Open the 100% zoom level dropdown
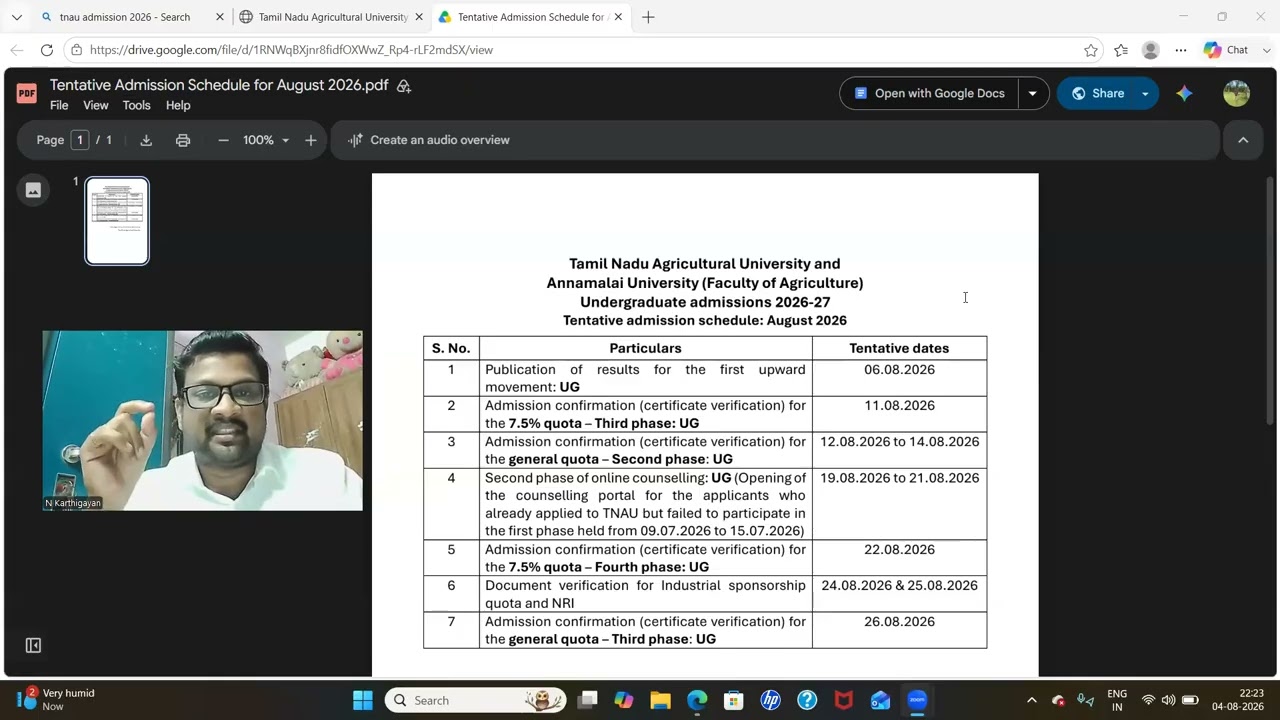The height and width of the screenshot is (720, 1280). [x=266, y=140]
